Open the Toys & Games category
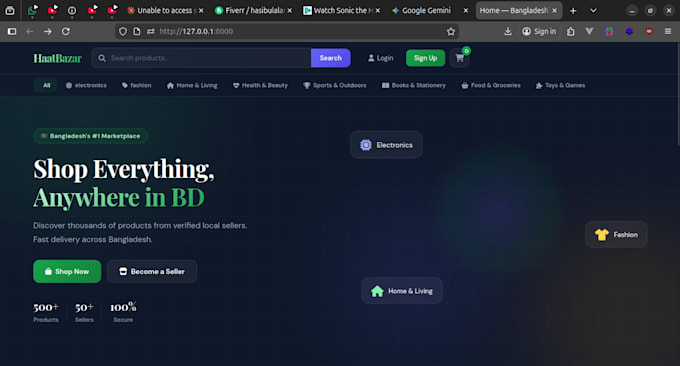 (x=560, y=85)
